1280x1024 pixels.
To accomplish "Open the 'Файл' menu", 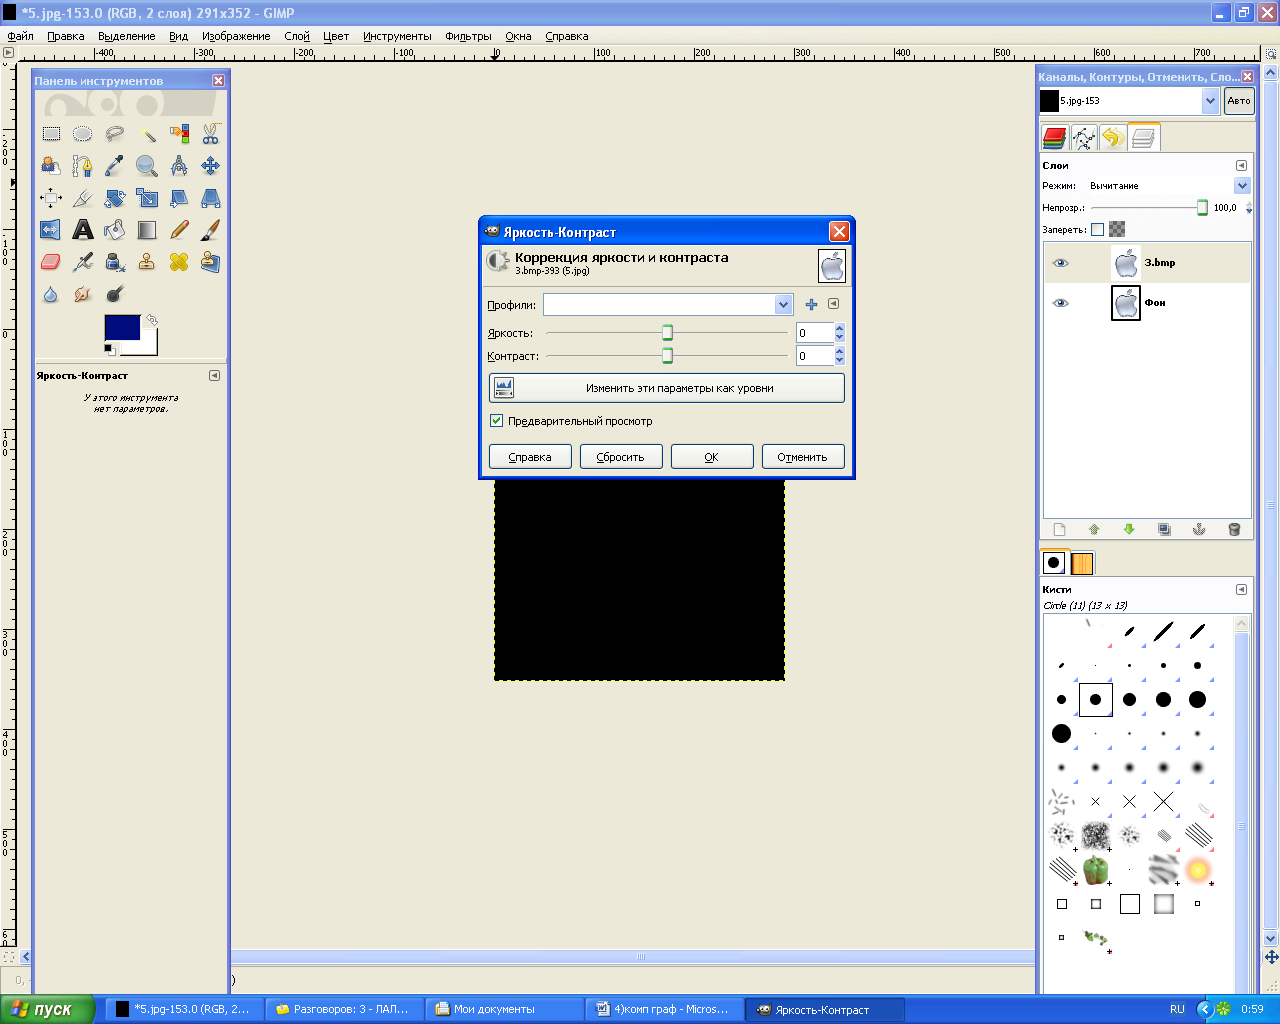I will click(20, 36).
